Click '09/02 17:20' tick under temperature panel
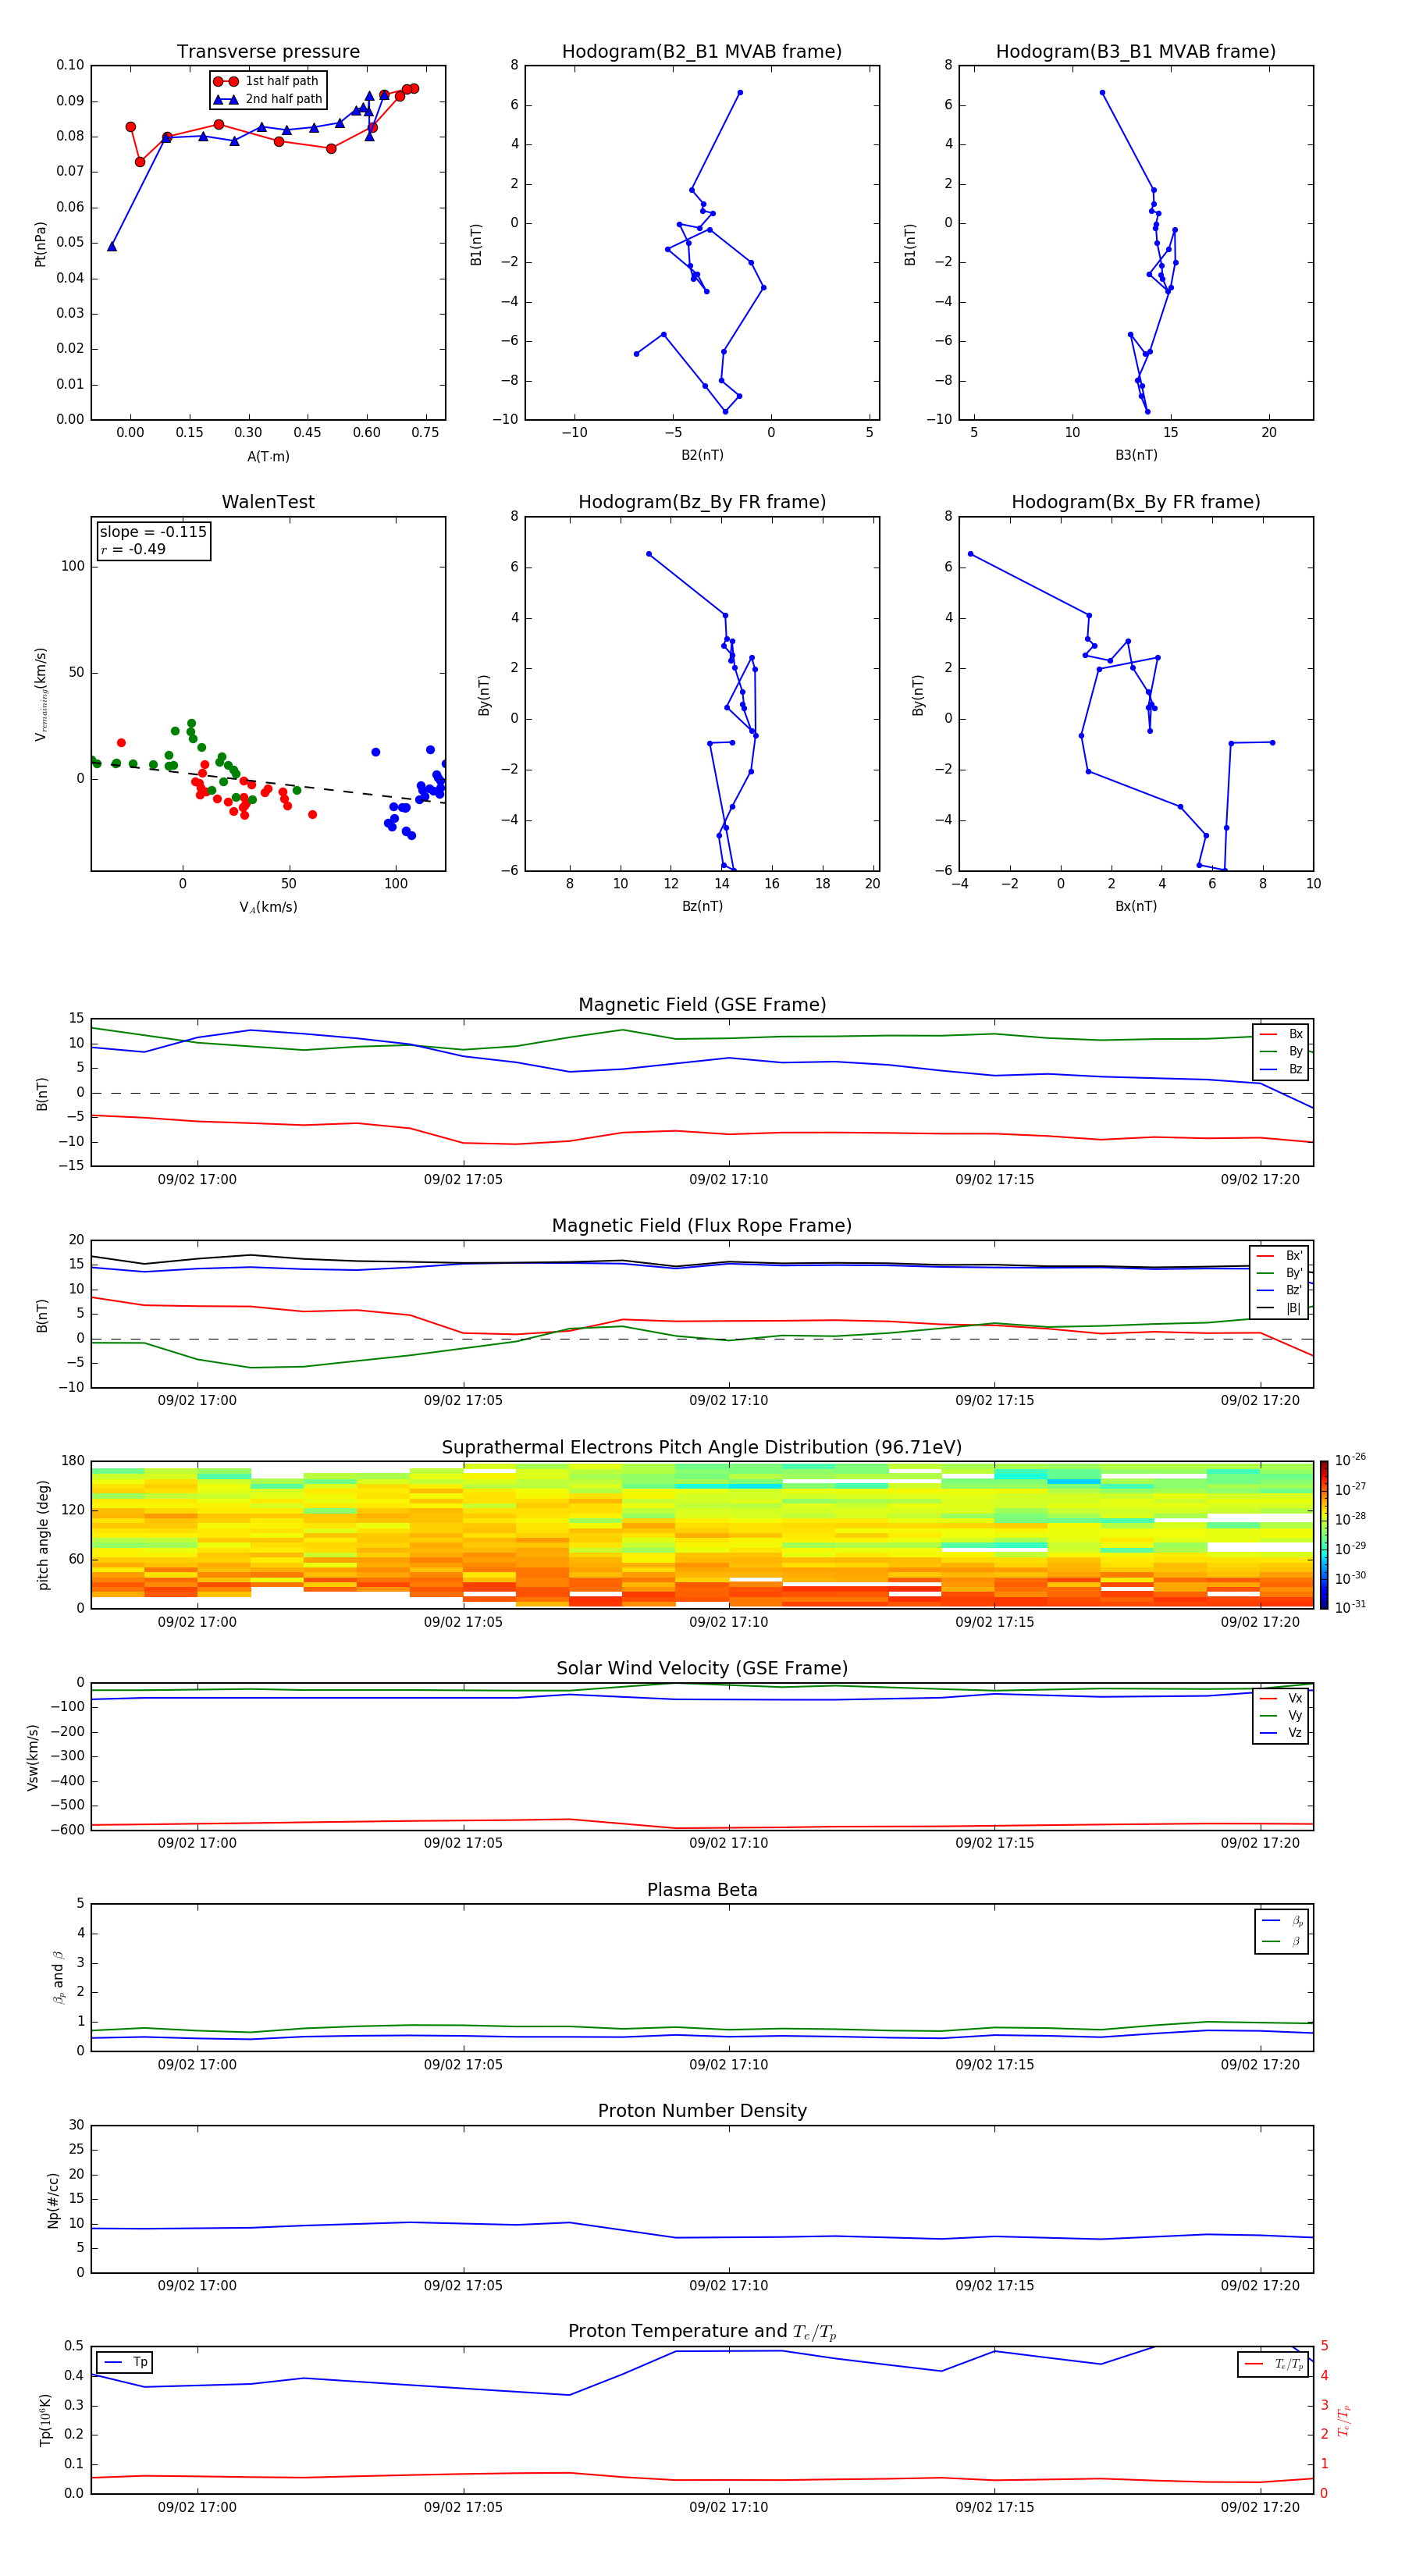The image size is (1405, 2576). [1260, 2508]
